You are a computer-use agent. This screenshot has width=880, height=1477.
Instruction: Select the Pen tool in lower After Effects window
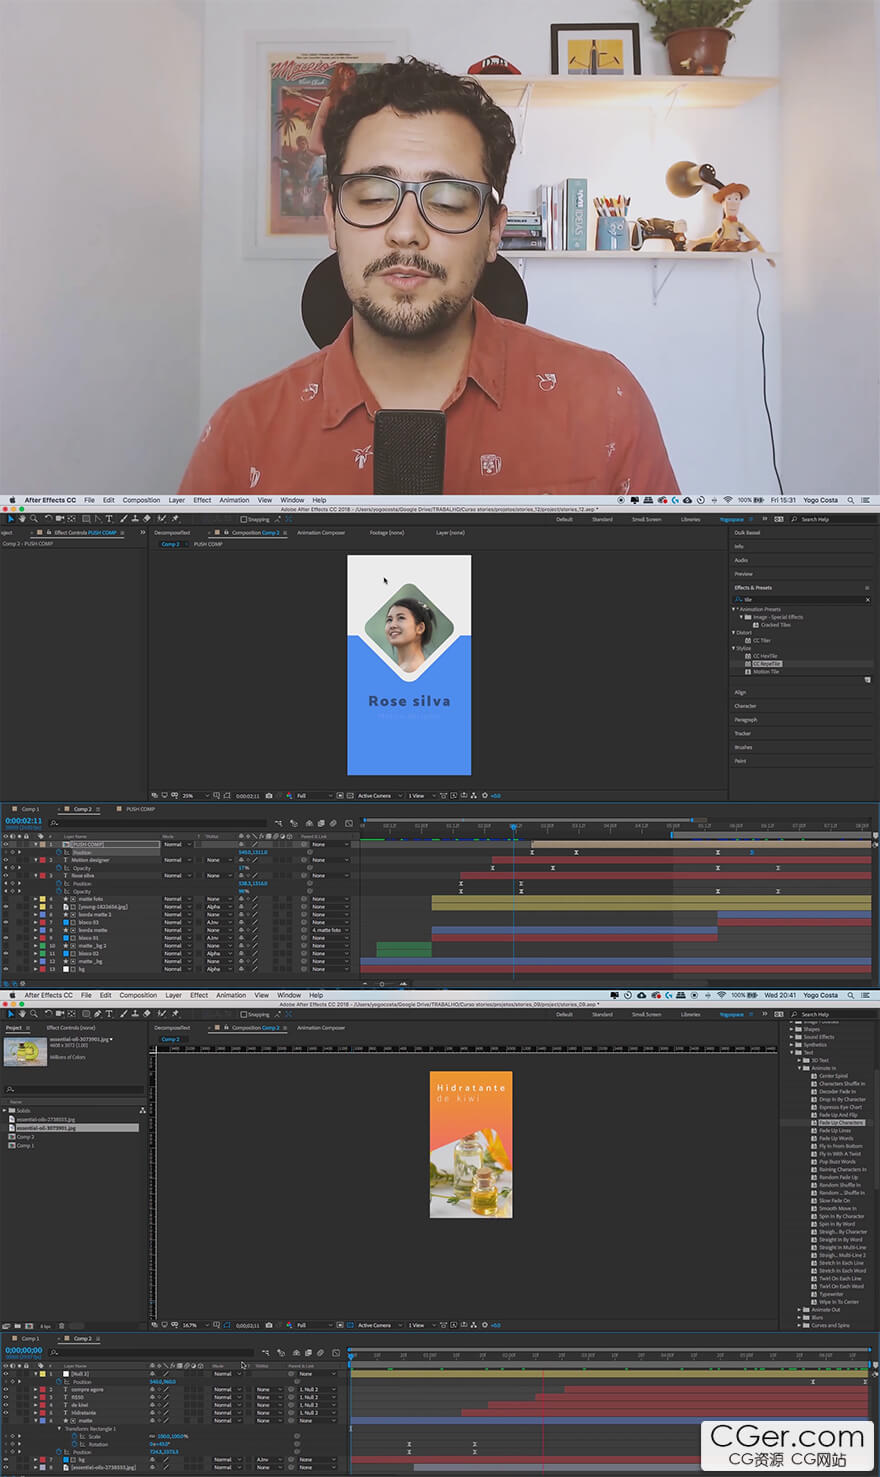98,1014
